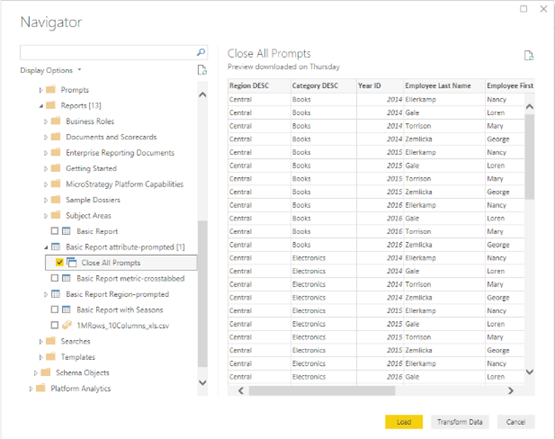
Task: Click the Load button
Action: (x=404, y=422)
